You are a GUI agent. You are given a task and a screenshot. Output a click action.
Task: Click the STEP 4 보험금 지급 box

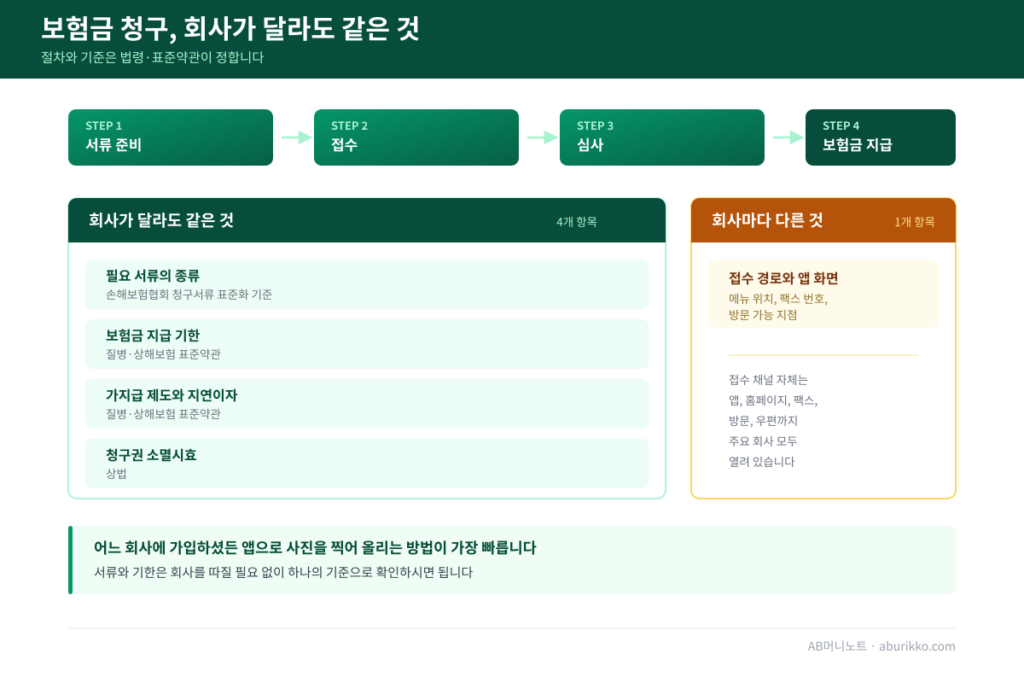tap(880, 137)
